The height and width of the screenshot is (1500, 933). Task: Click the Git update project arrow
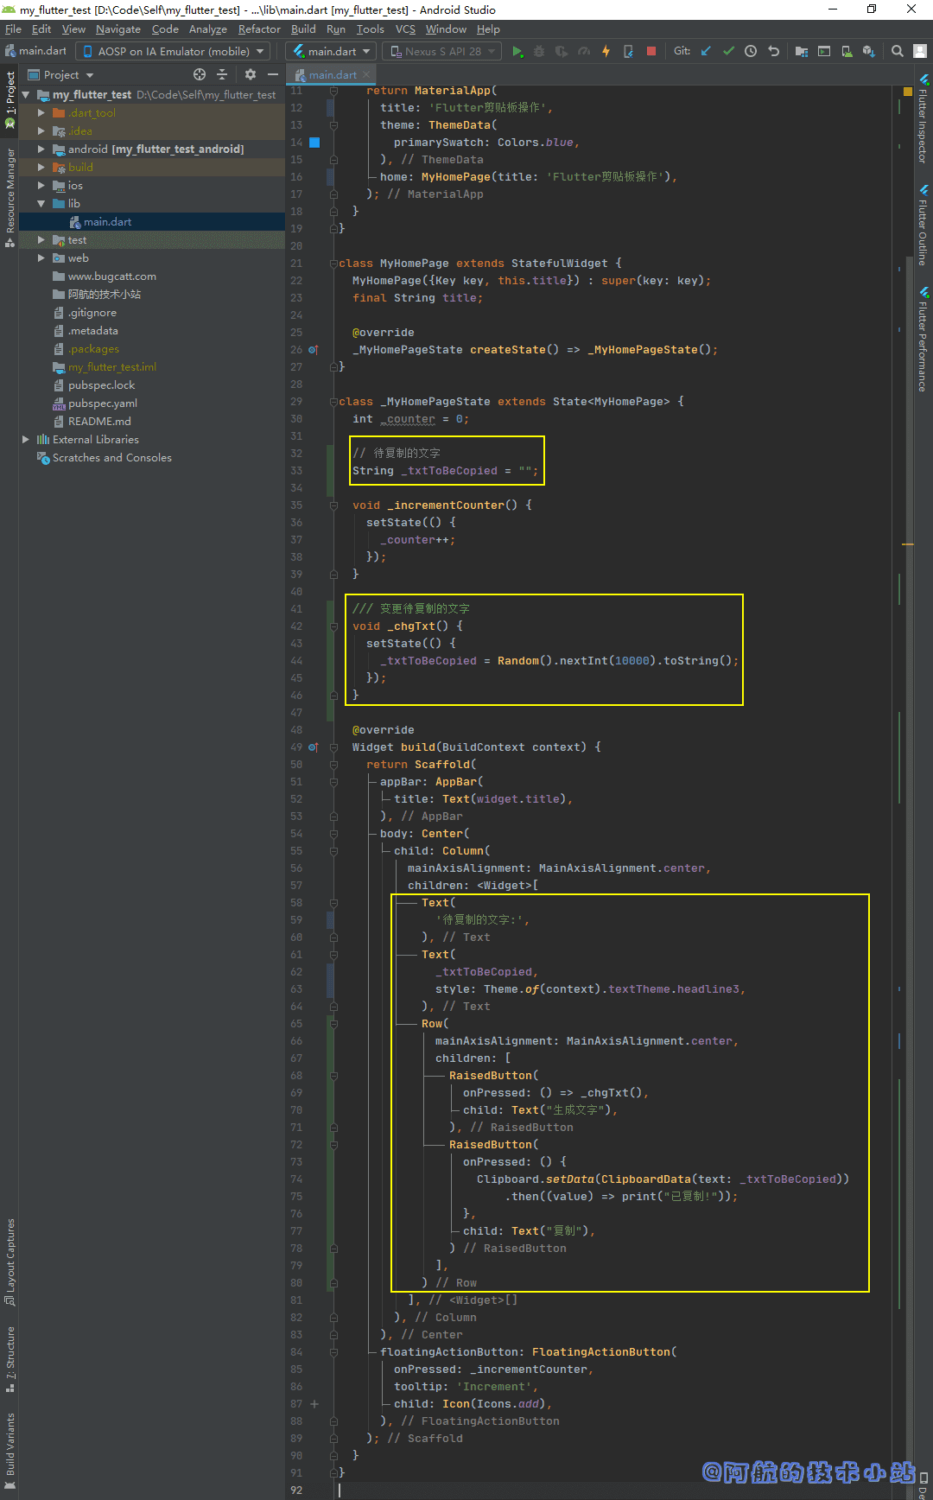tap(706, 51)
